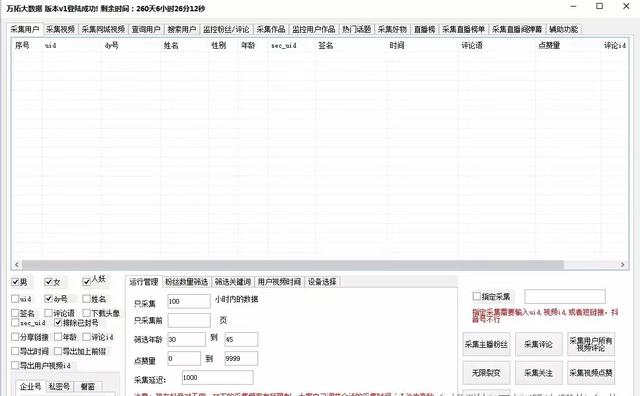Toggle the 人妖 checkbox

click(x=86, y=282)
